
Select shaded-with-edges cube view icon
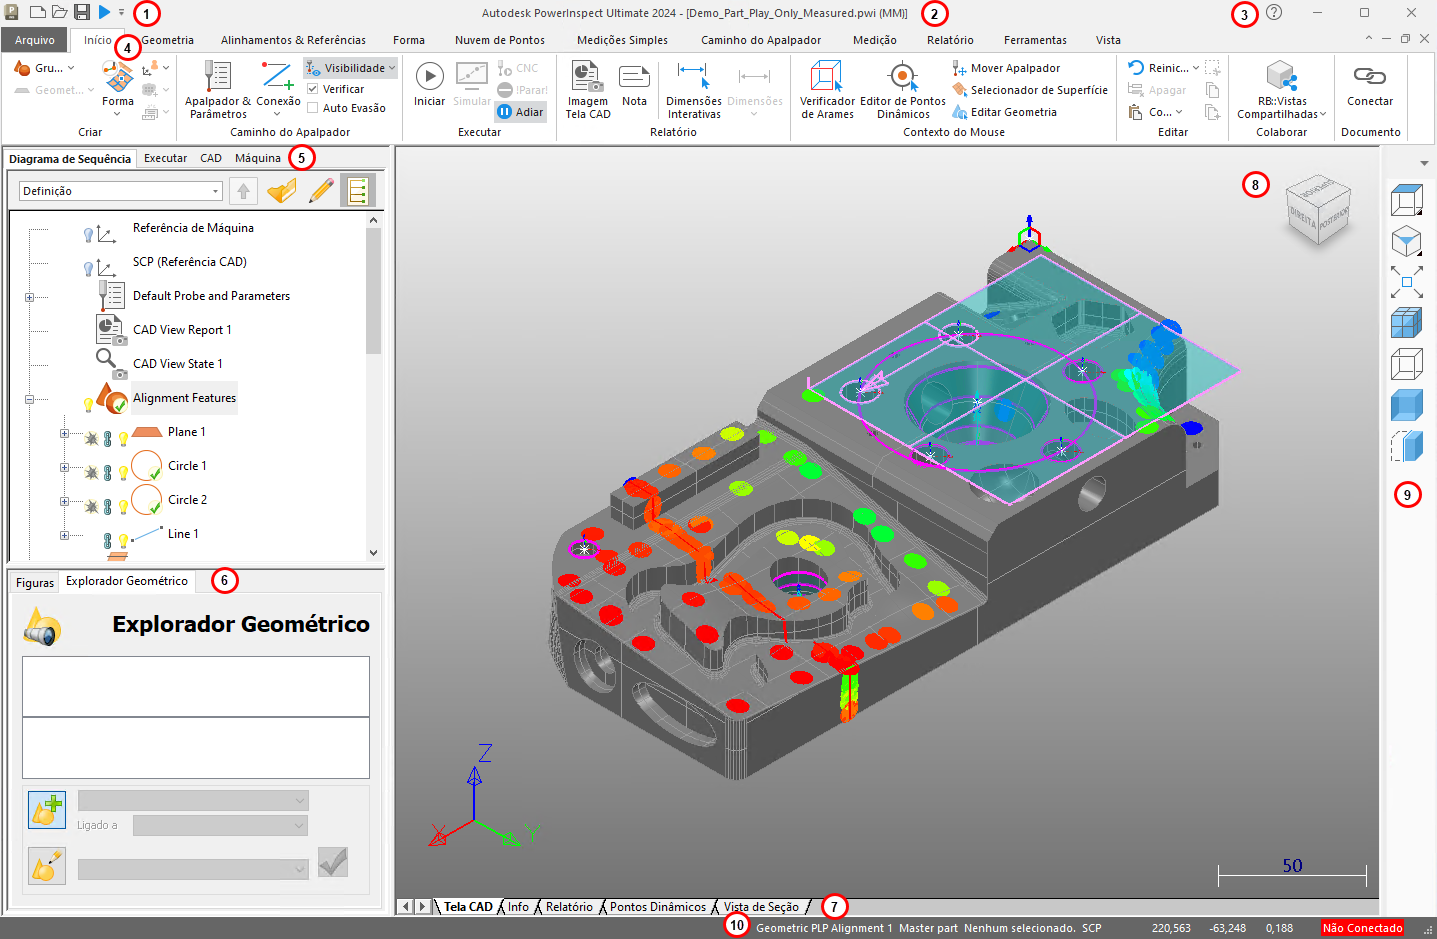1407,323
